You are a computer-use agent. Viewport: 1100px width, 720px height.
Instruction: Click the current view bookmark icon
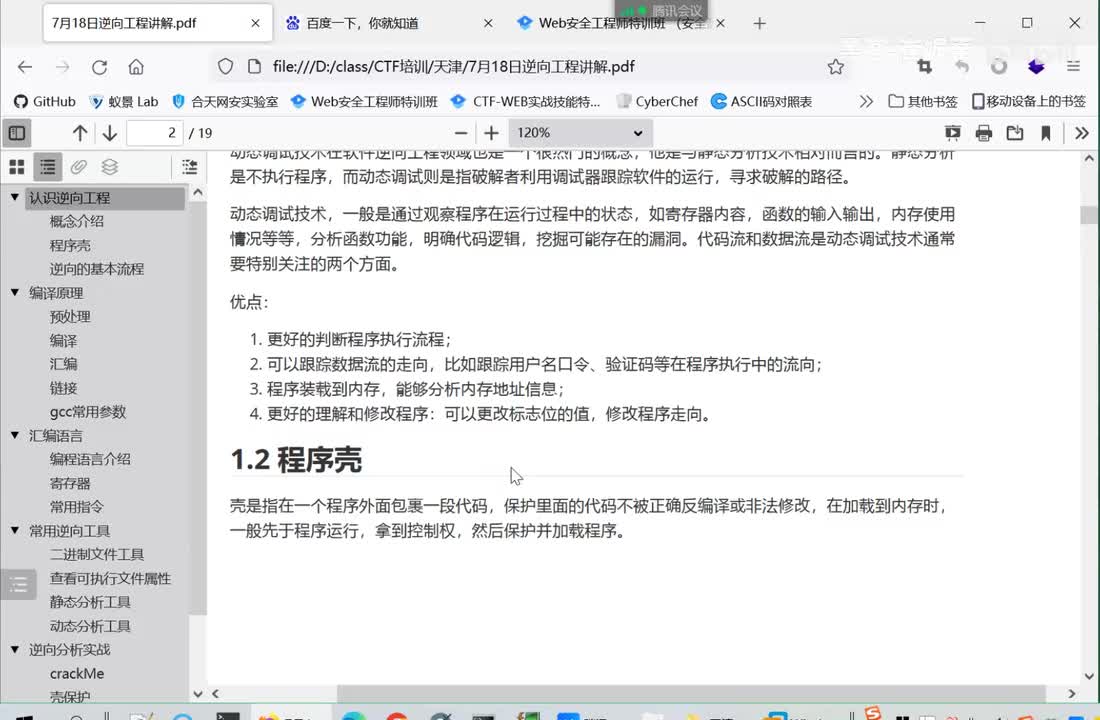(x=1046, y=133)
